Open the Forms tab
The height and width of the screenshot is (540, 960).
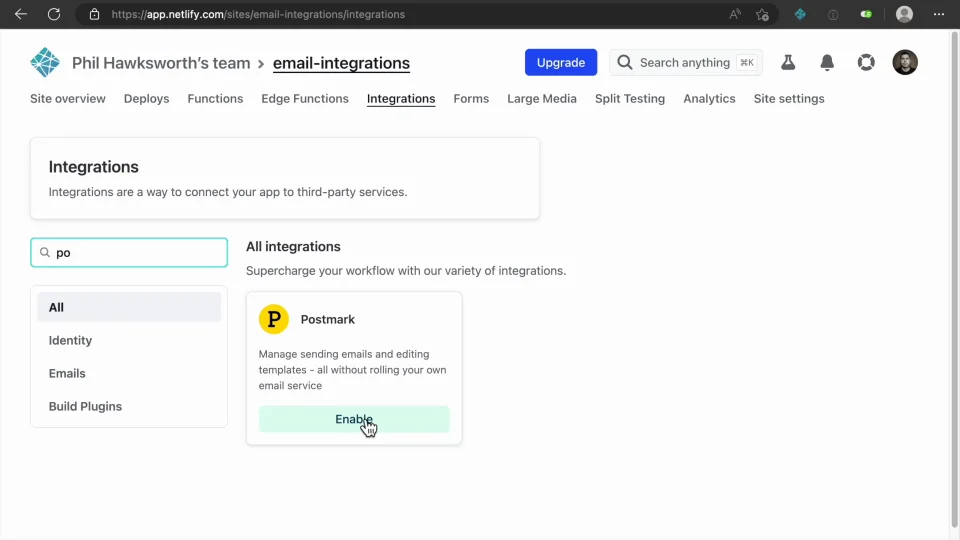pos(471,99)
